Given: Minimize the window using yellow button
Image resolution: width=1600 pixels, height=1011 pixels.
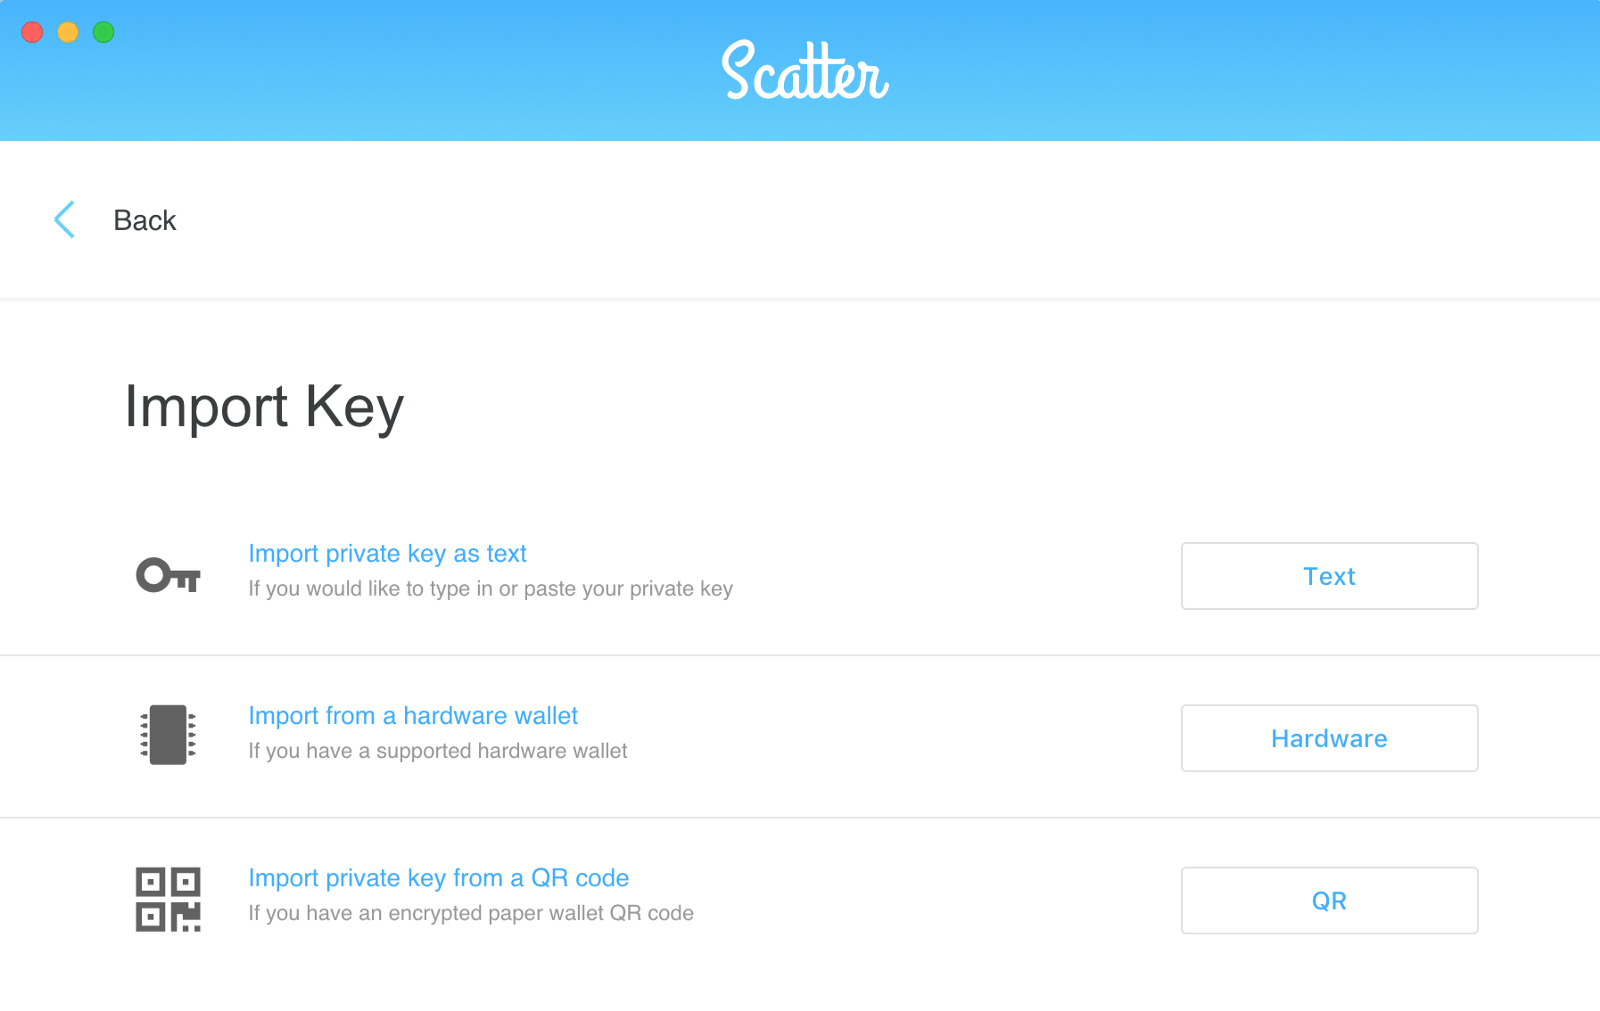Looking at the screenshot, I should (68, 32).
